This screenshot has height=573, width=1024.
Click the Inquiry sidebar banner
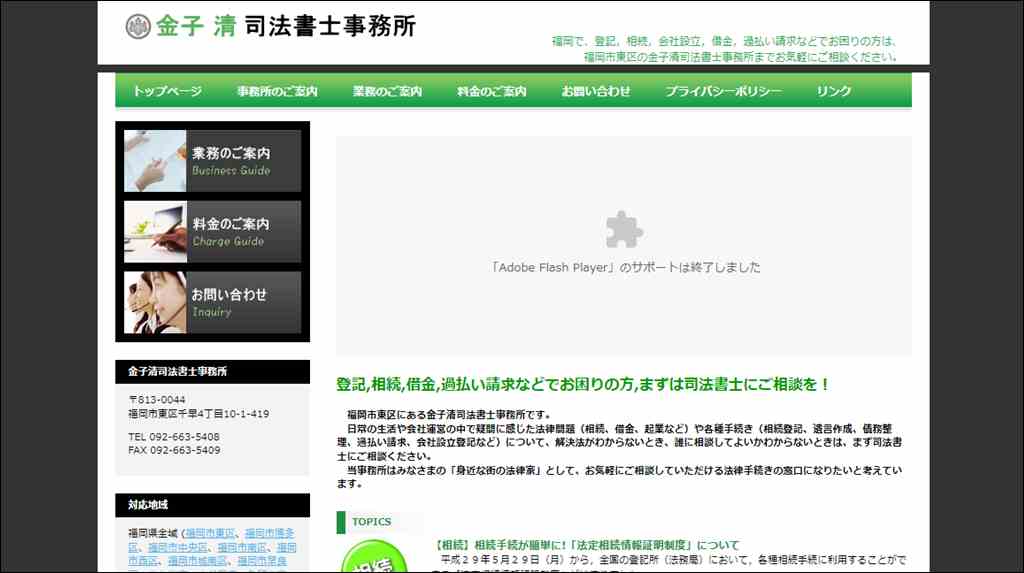point(212,303)
